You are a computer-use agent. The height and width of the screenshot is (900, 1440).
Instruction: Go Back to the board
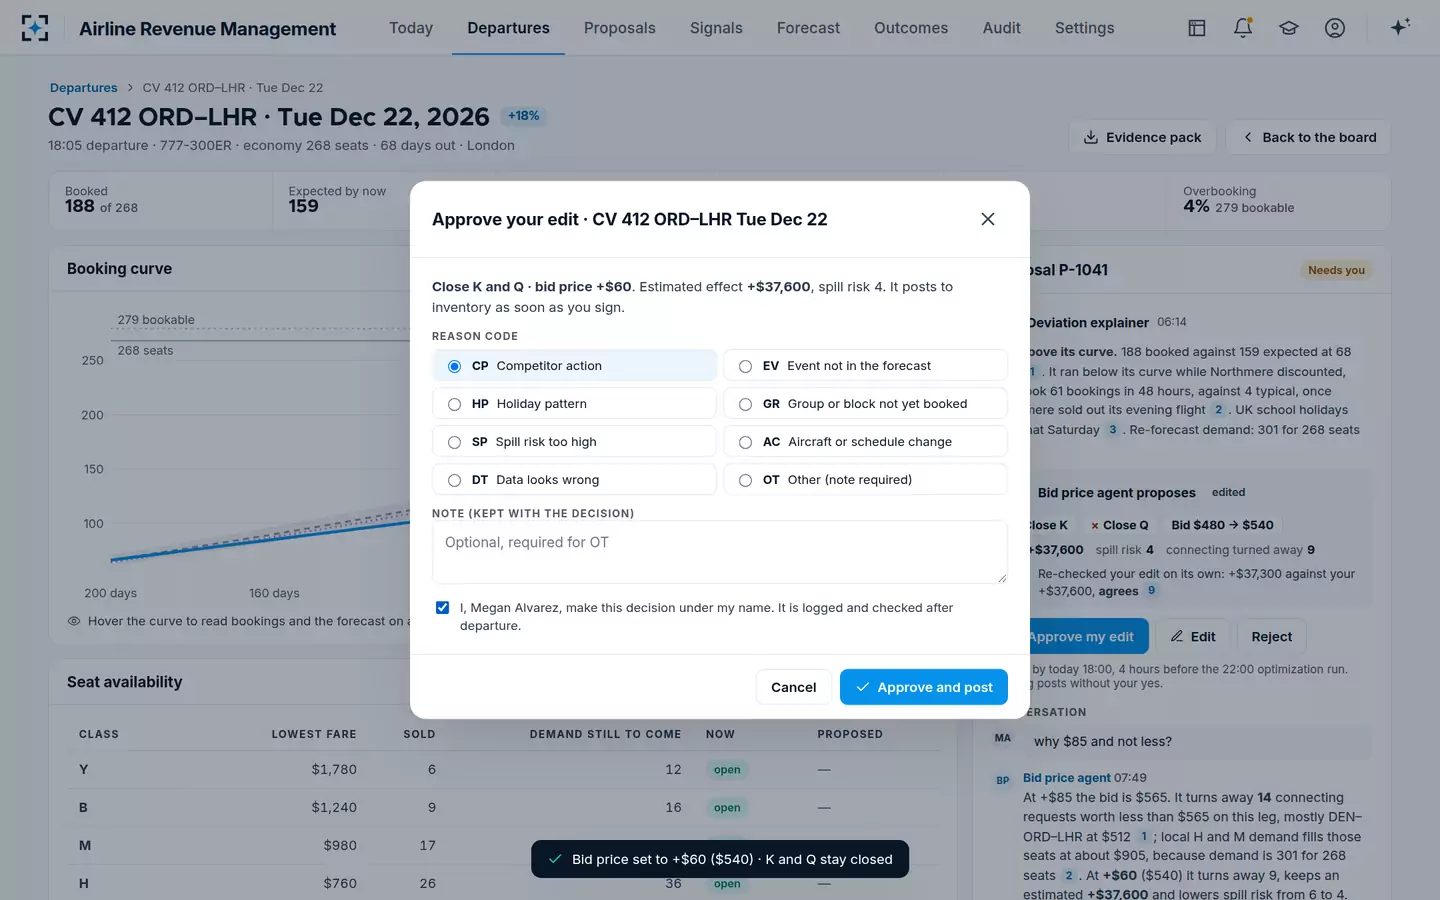click(1309, 137)
